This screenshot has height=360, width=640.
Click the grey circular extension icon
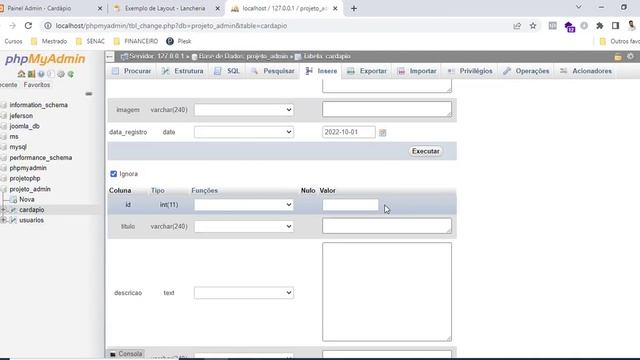[584, 26]
